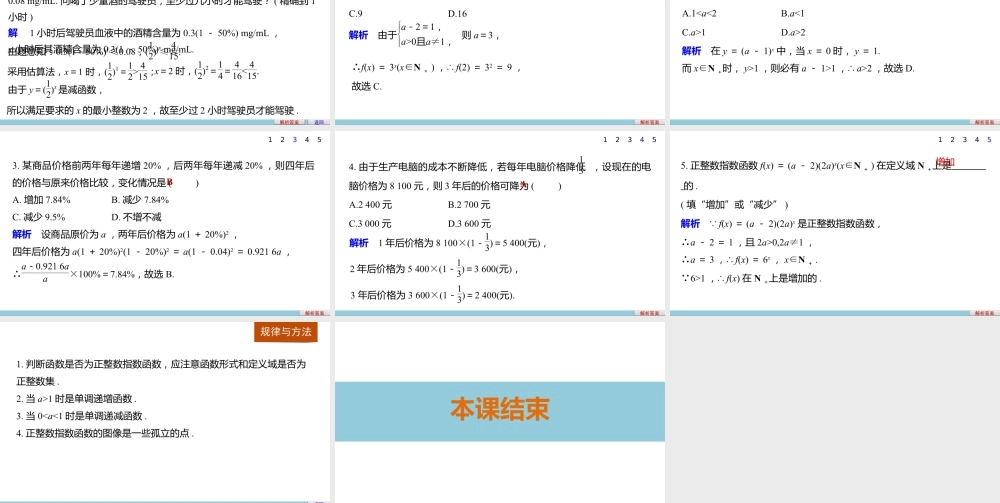Select option A.1<a<2

tap(699, 13)
